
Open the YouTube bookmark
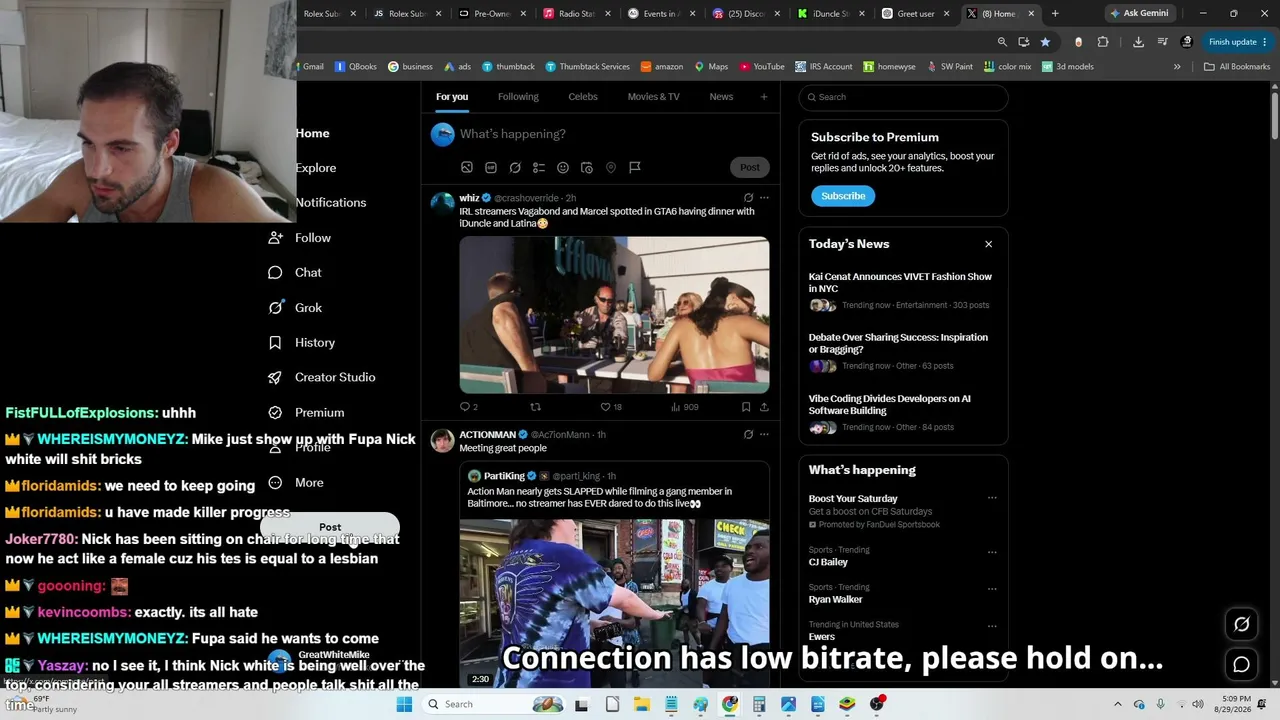click(x=762, y=67)
